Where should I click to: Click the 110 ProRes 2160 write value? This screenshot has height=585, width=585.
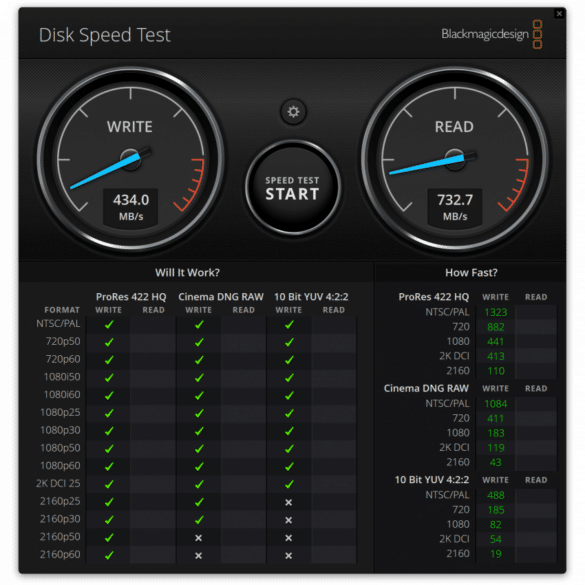[x=495, y=371]
